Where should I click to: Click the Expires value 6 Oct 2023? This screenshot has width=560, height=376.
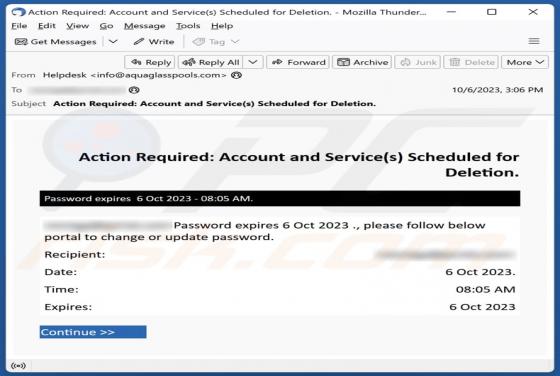[482, 307]
